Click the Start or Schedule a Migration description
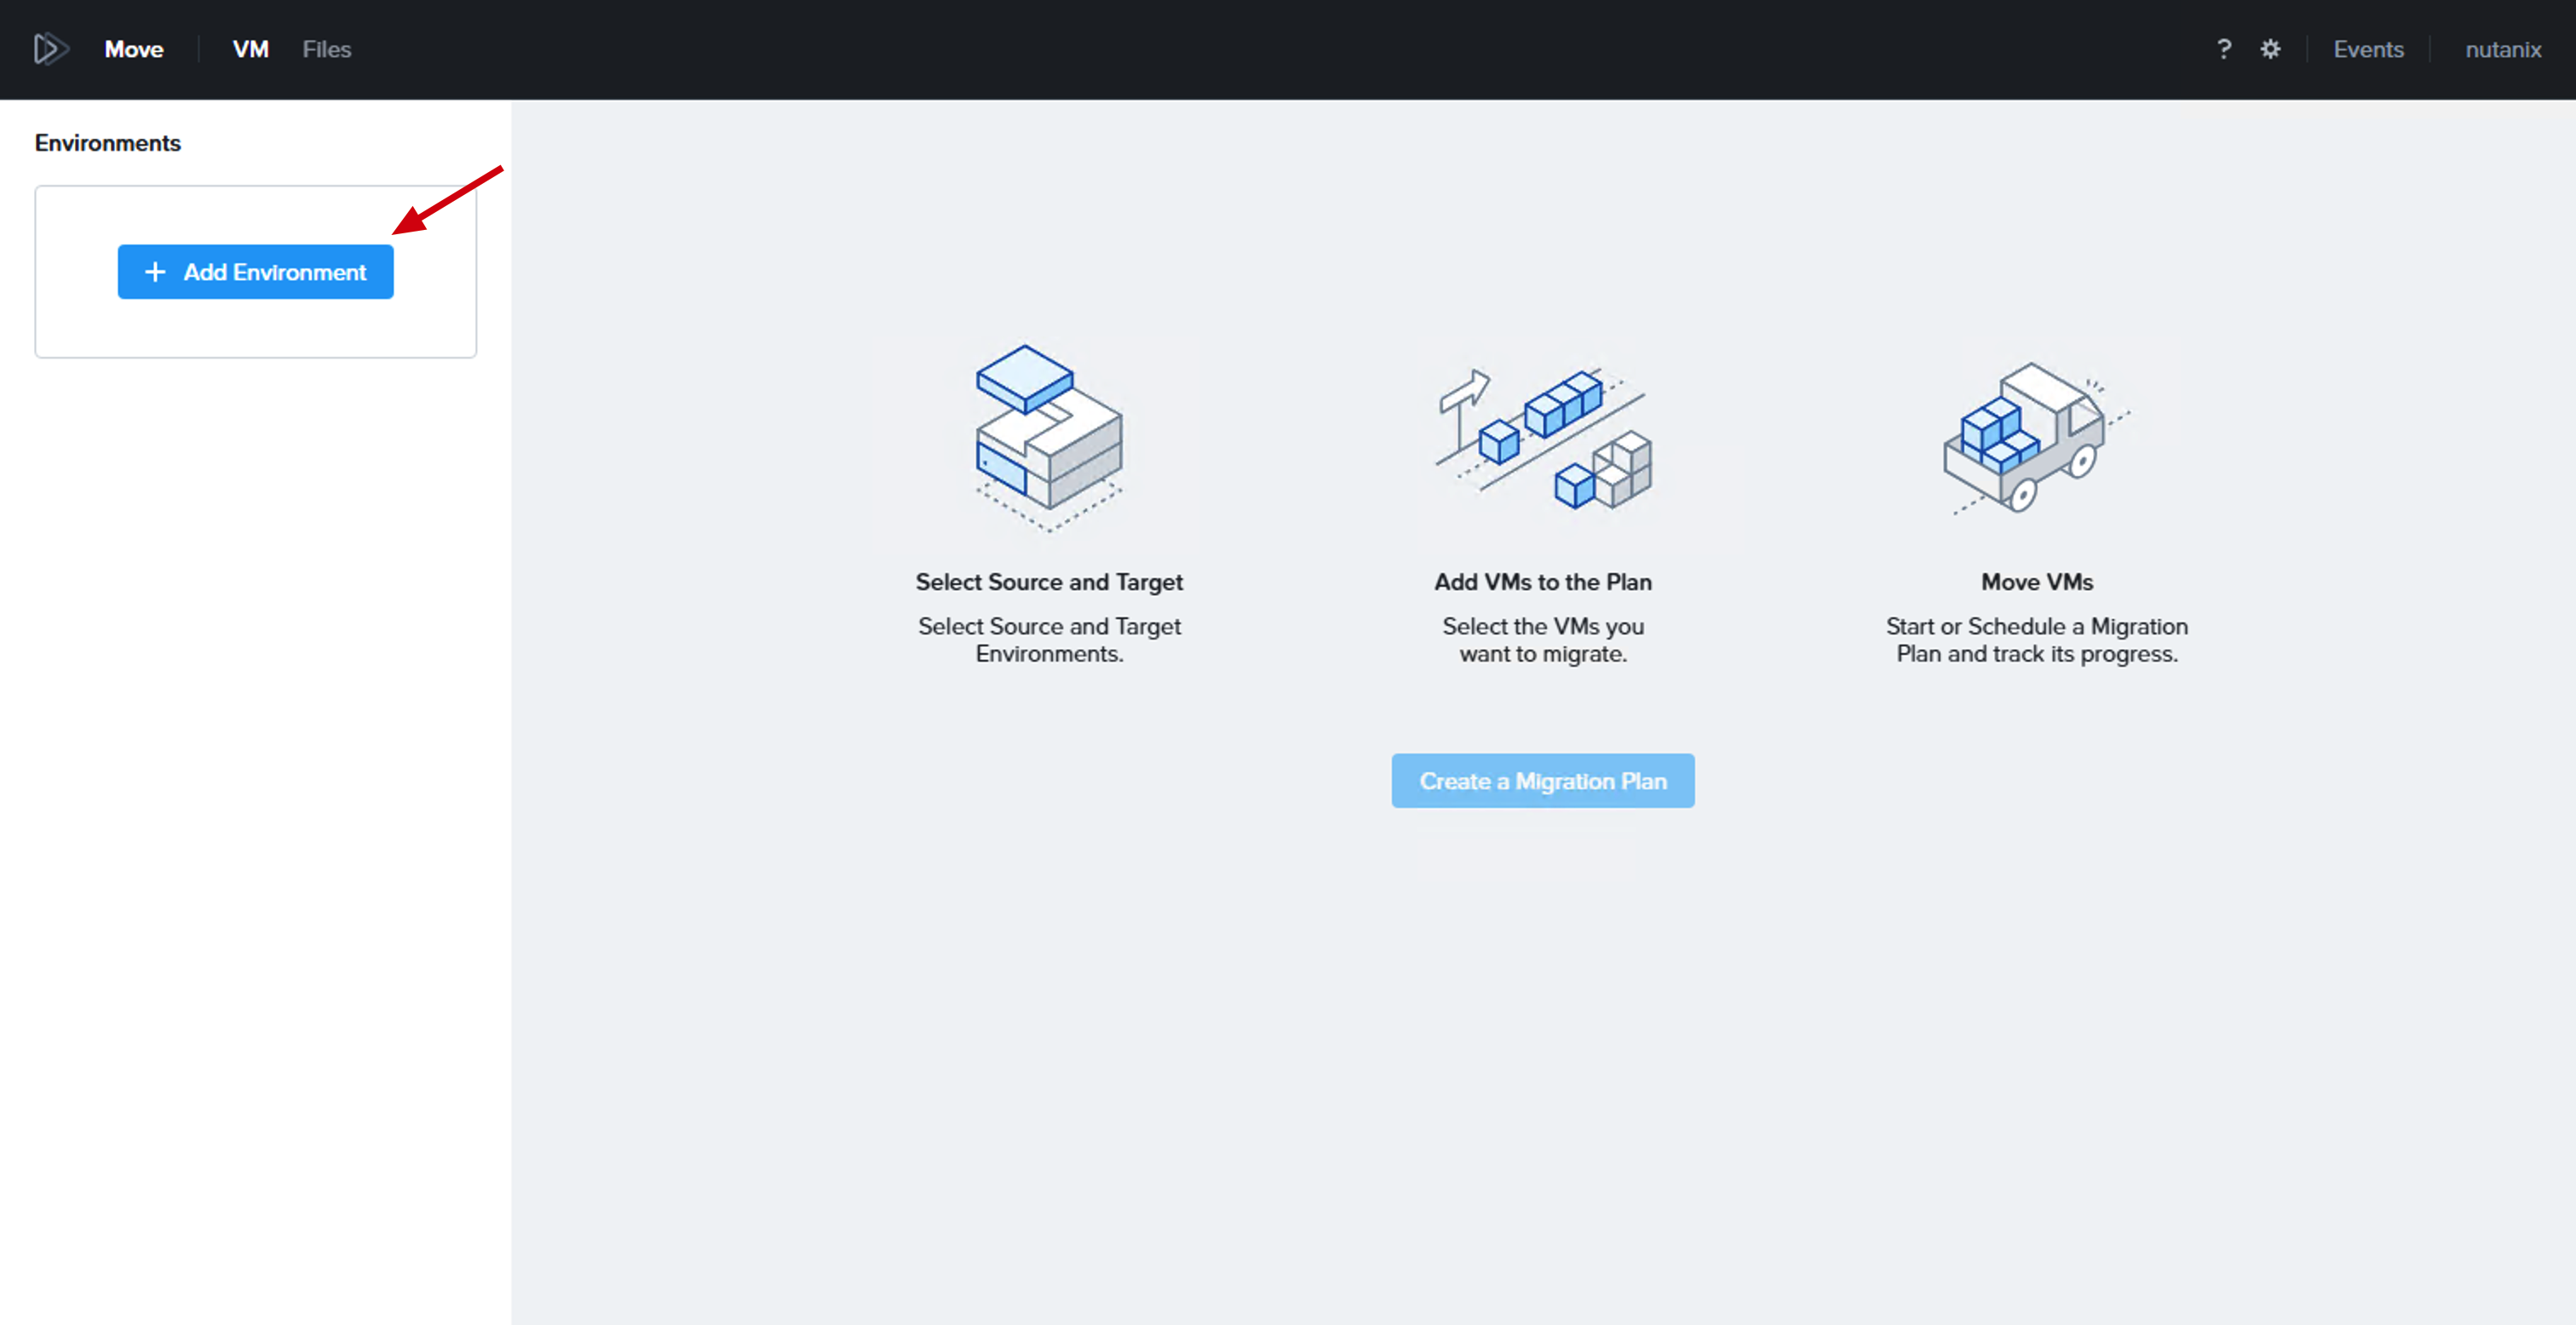2576x1325 pixels. pyautogui.click(x=2037, y=640)
